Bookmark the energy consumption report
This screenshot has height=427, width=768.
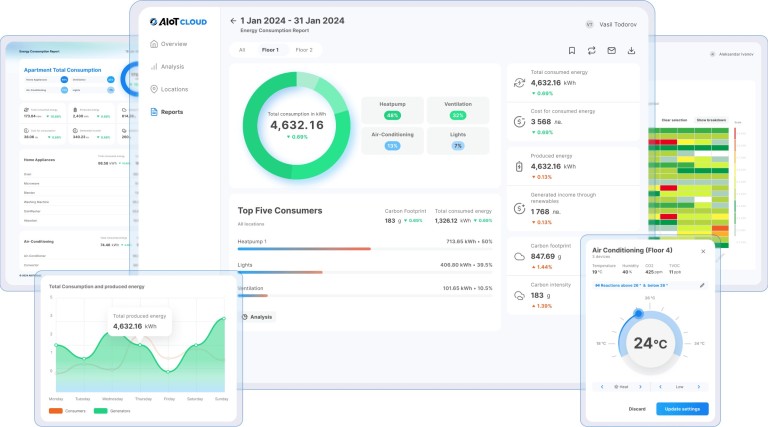(x=571, y=50)
